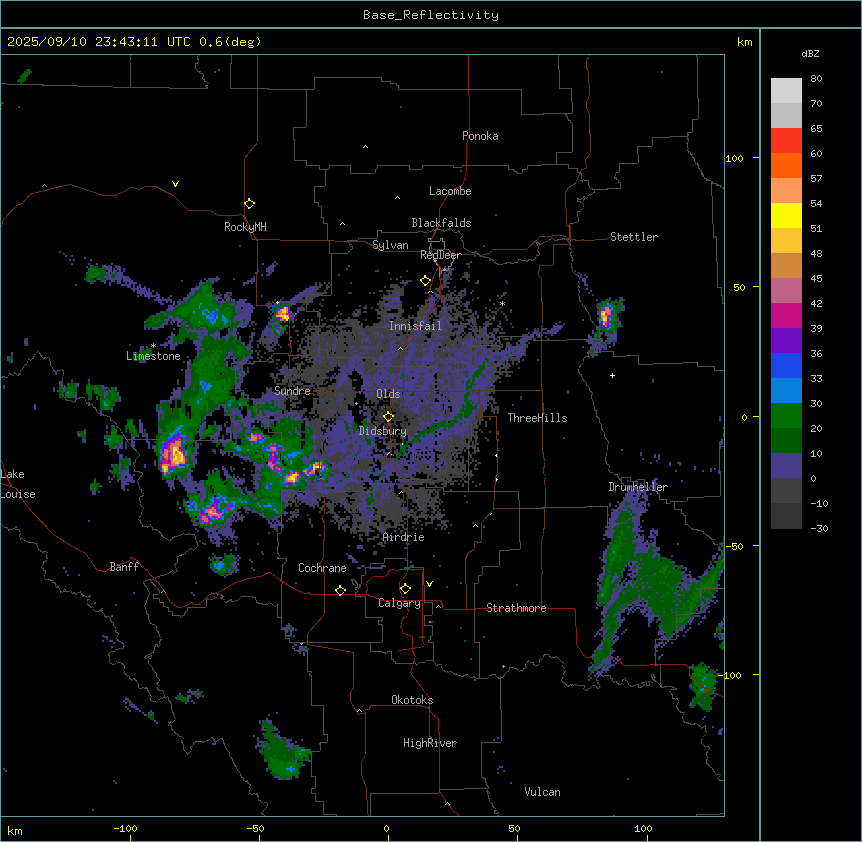Click the yellow V marker east of Calgary

(429, 584)
